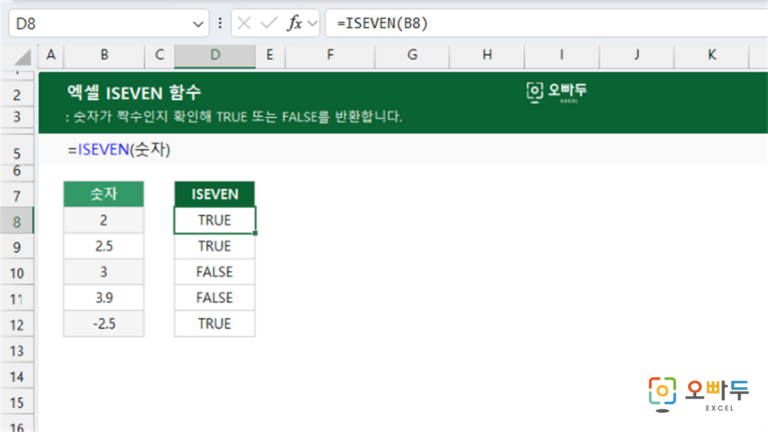Click the description text about TRUE 또는 FALSE
This screenshot has width=768, height=432.
pyautogui.click(x=234, y=117)
